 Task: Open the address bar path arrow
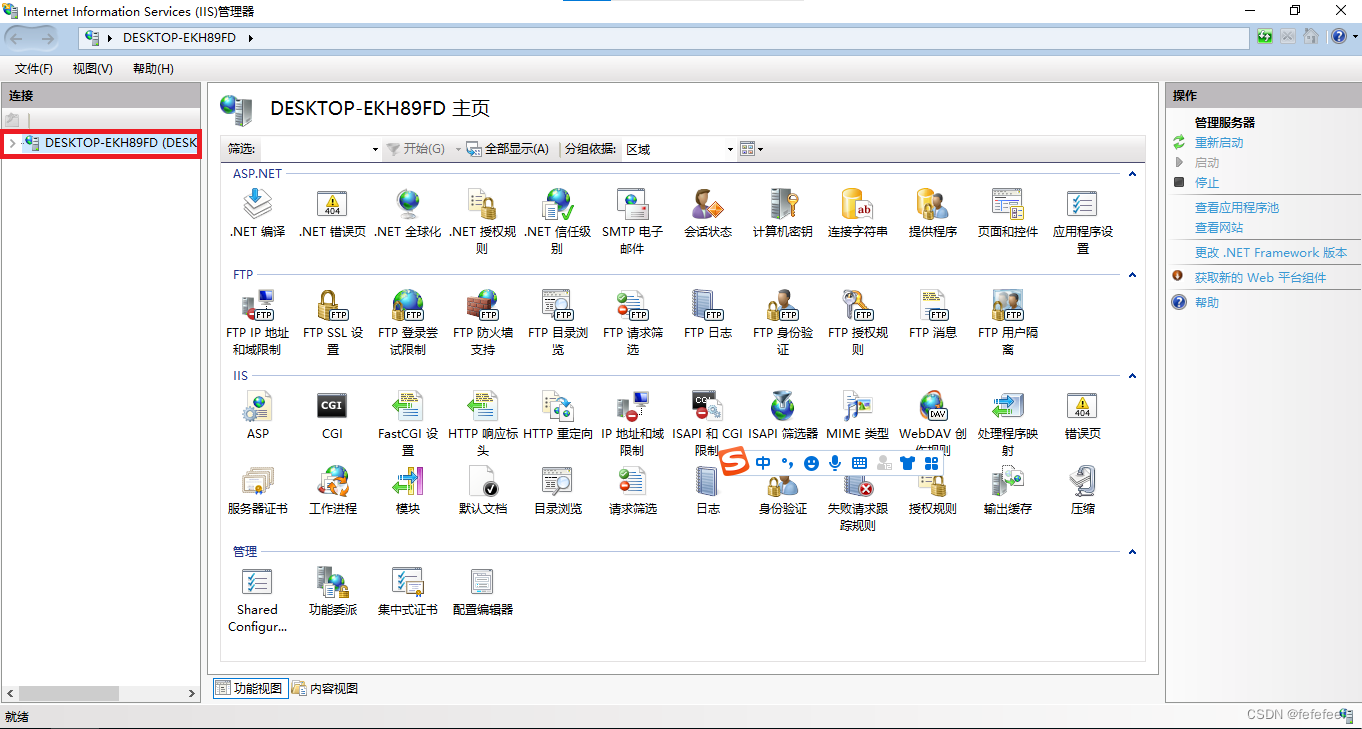[250, 38]
